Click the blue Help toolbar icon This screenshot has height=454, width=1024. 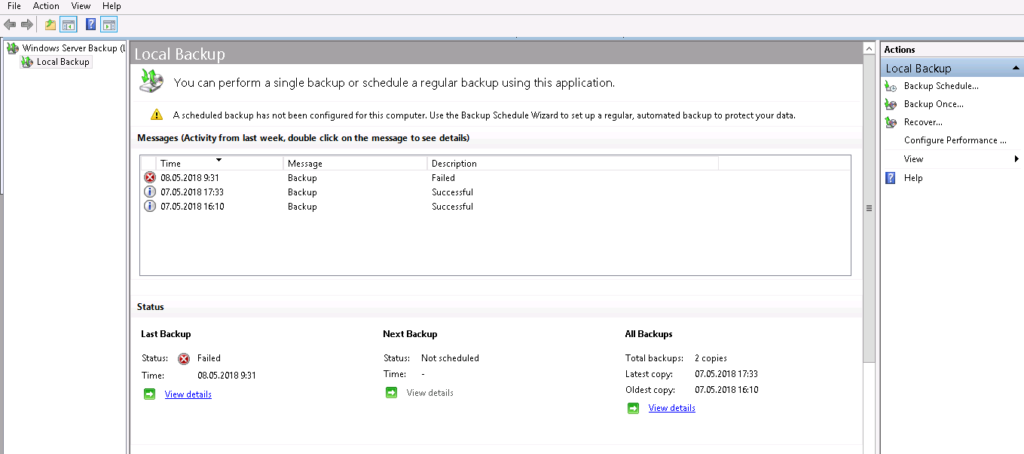click(91, 25)
